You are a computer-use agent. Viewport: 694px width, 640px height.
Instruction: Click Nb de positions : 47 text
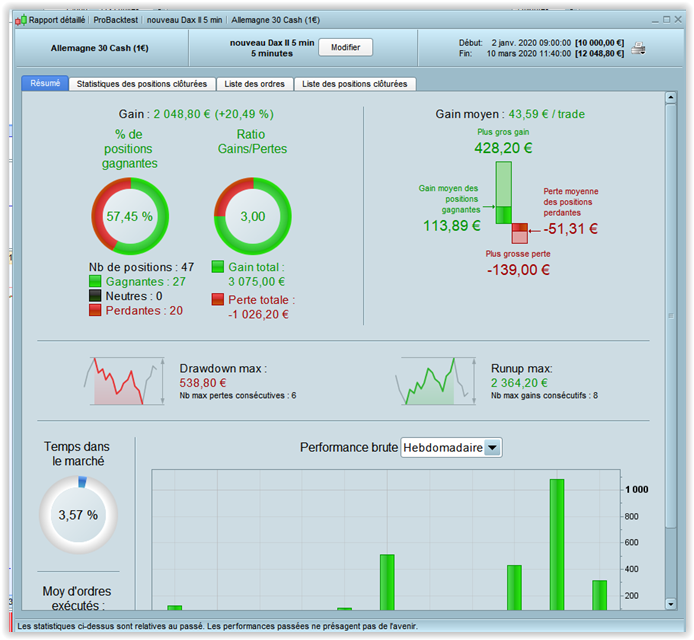[141, 267]
